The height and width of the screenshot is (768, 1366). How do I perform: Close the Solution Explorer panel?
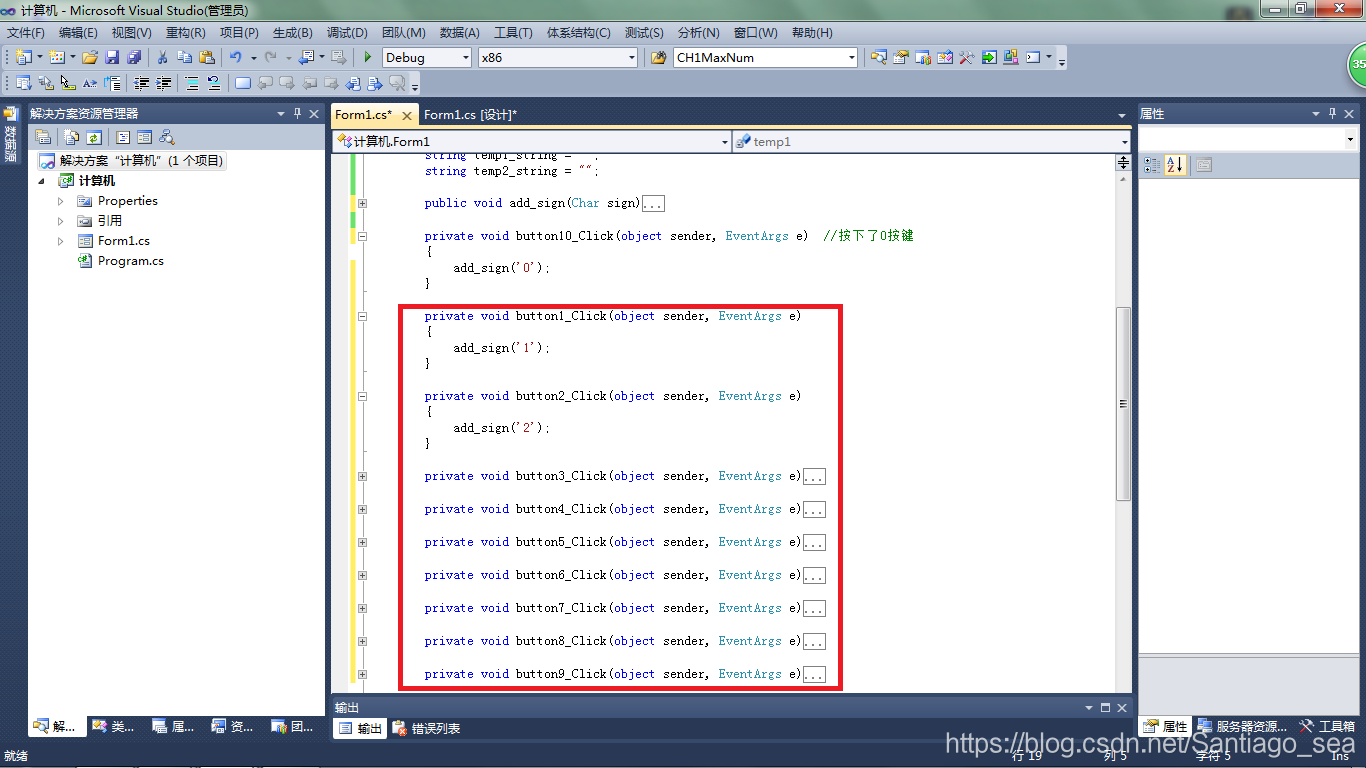(x=314, y=114)
